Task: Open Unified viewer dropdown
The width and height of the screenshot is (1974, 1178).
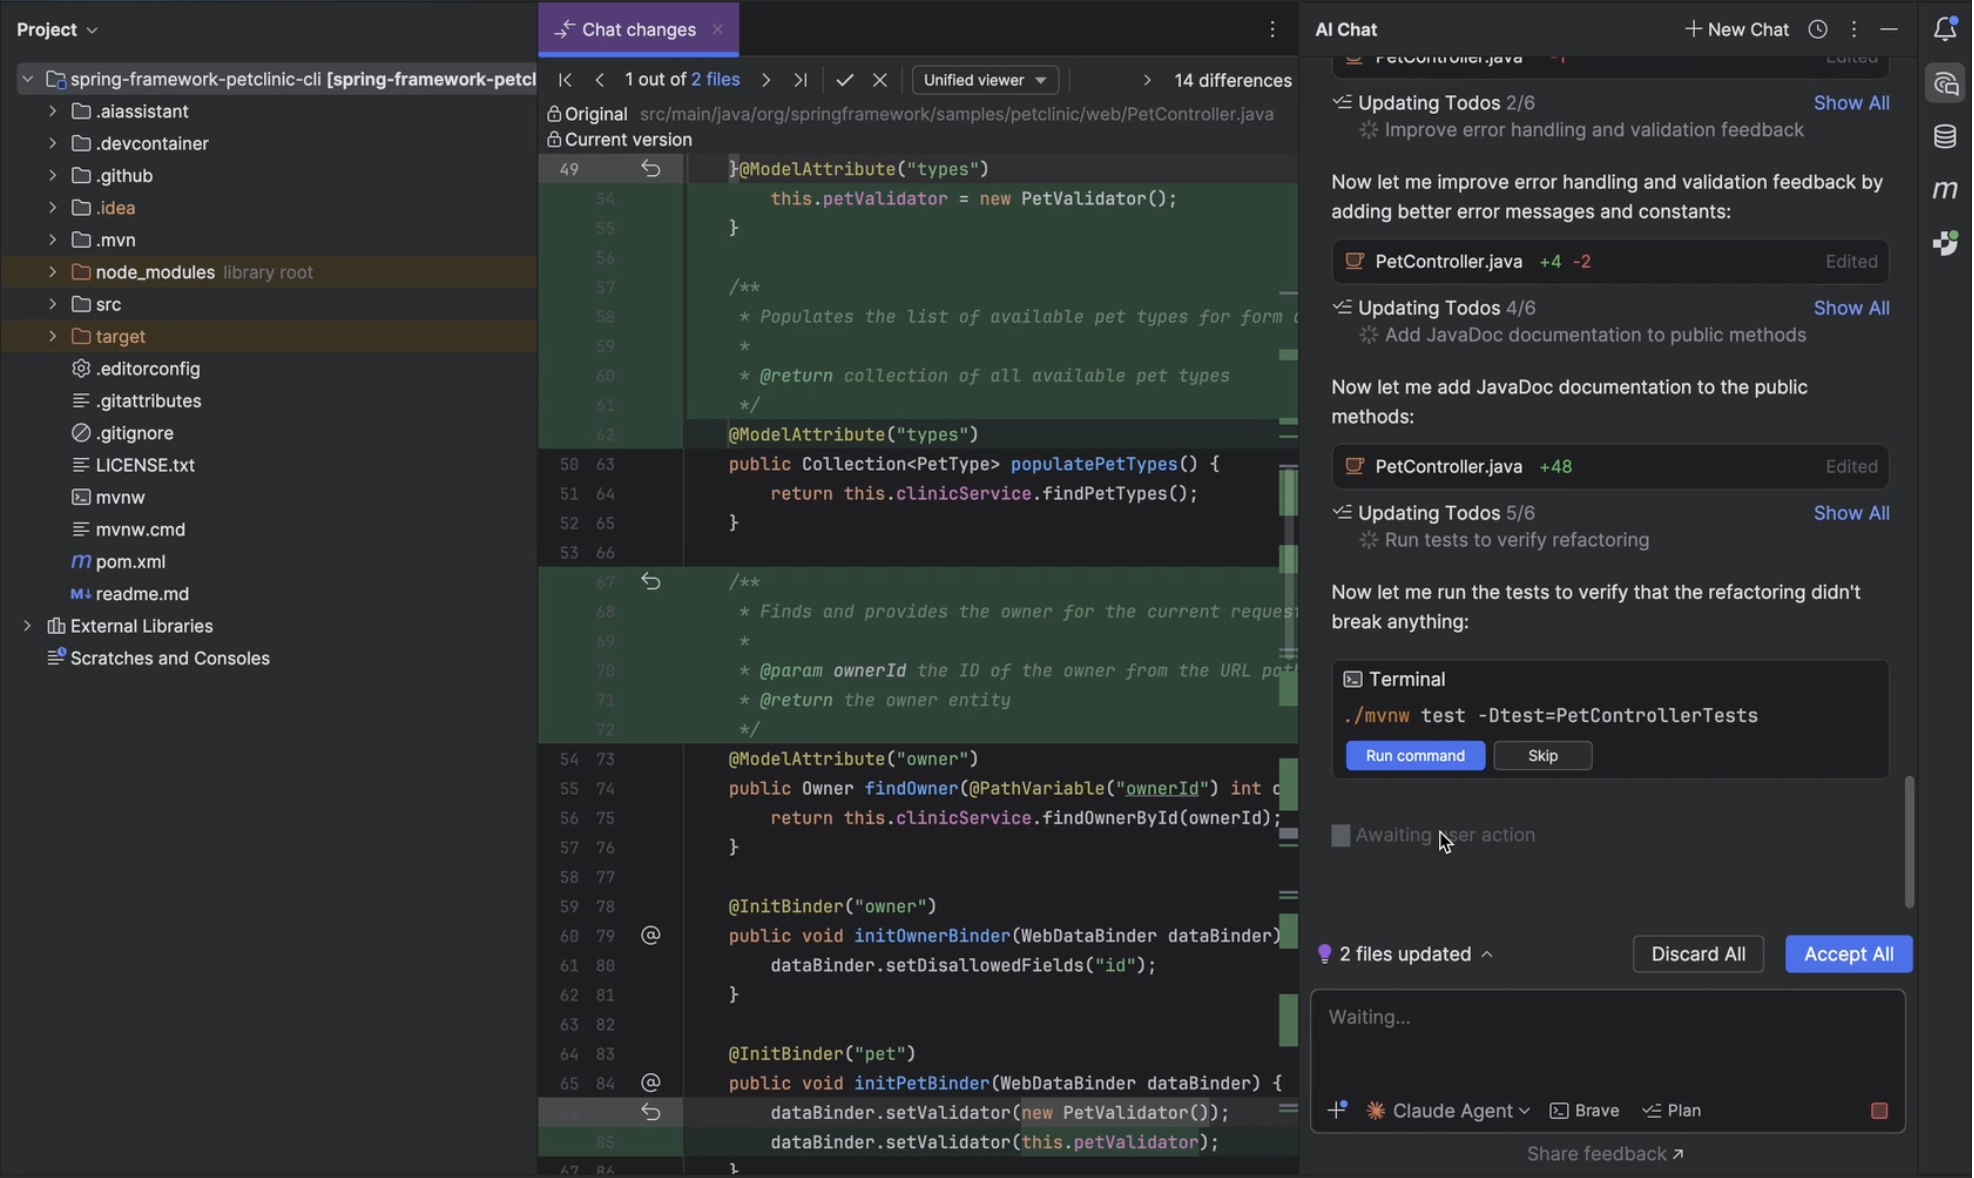Action: (985, 80)
